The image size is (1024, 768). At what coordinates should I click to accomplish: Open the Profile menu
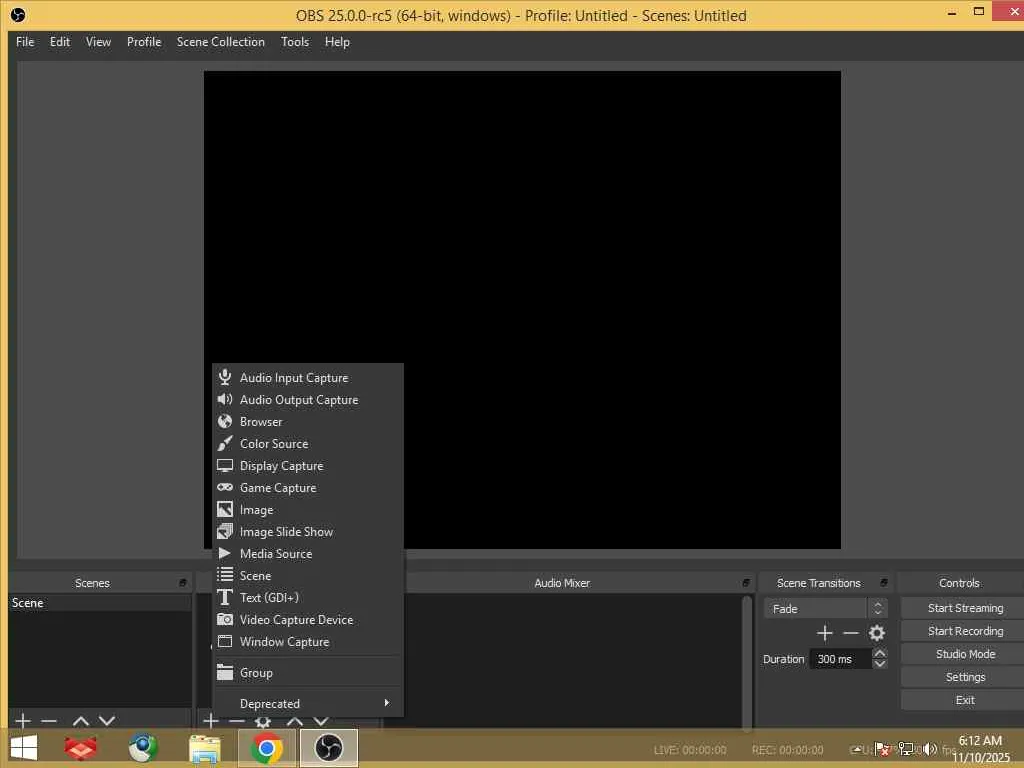click(x=144, y=42)
